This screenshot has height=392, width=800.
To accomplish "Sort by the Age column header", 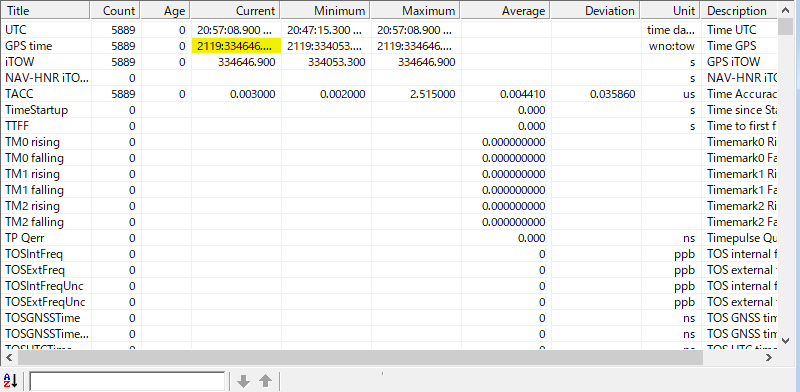I will [x=165, y=11].
